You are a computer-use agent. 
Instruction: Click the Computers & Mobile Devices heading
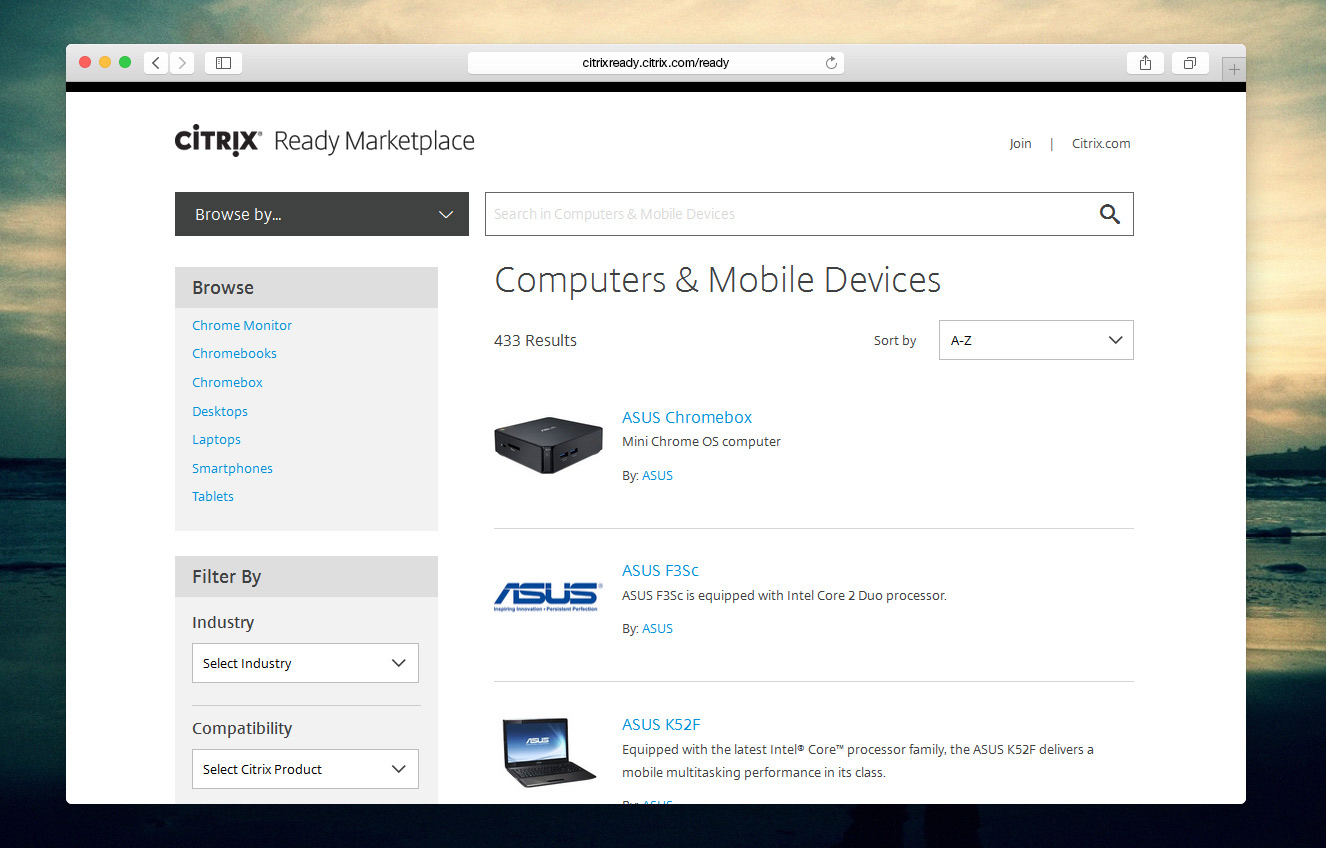pos(718,280)
